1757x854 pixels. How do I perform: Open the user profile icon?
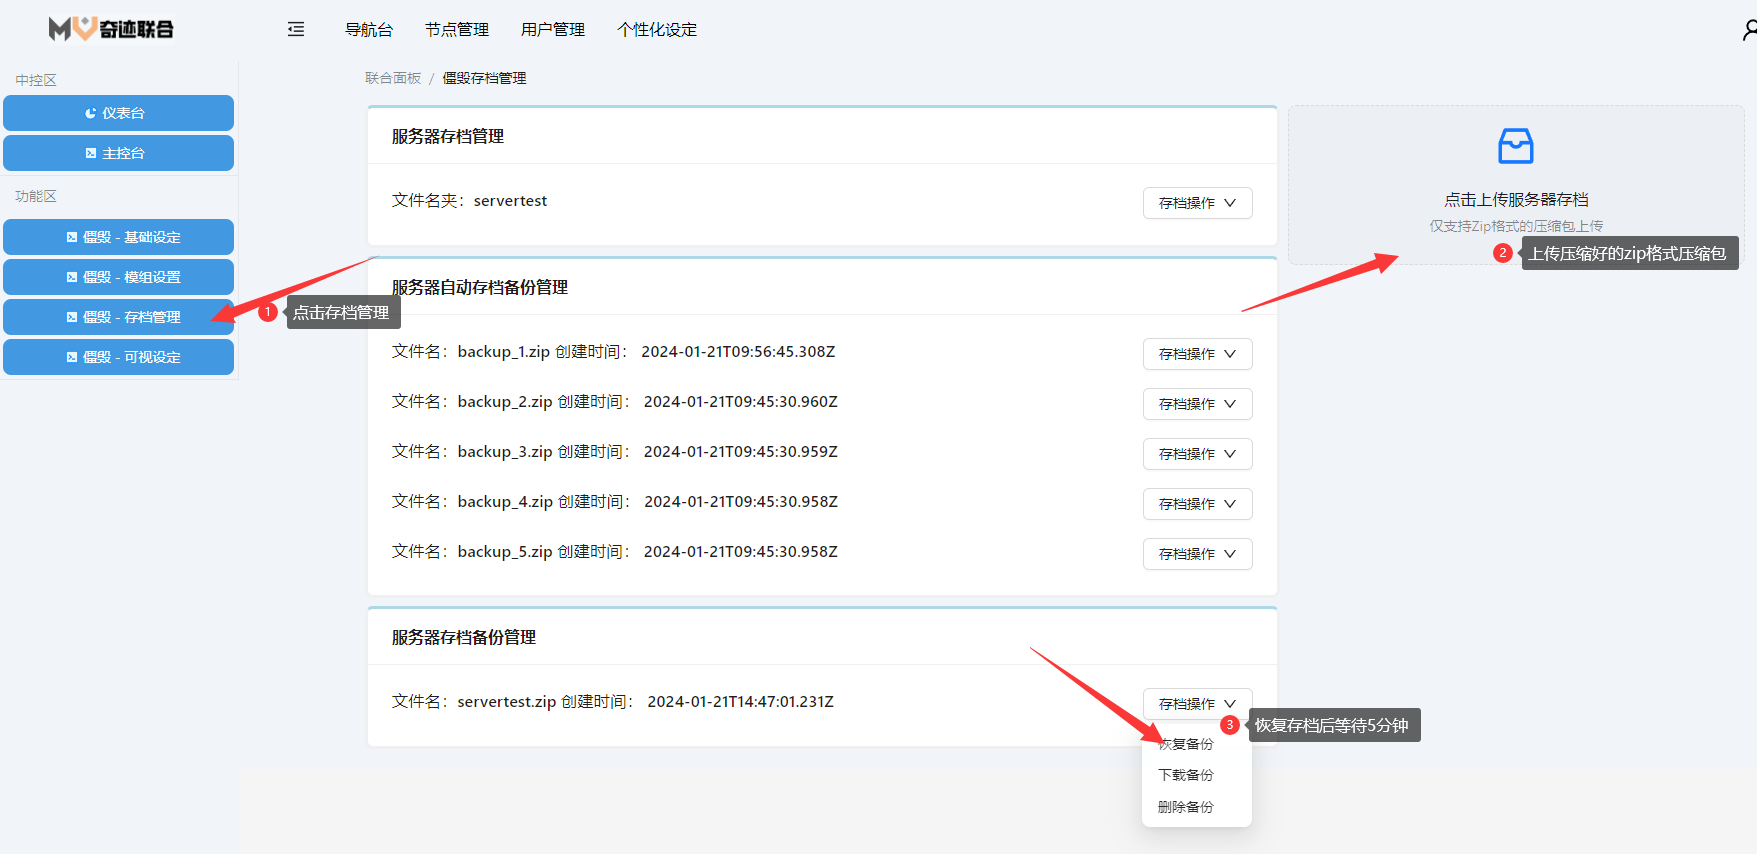click(x=1749, y=30)
